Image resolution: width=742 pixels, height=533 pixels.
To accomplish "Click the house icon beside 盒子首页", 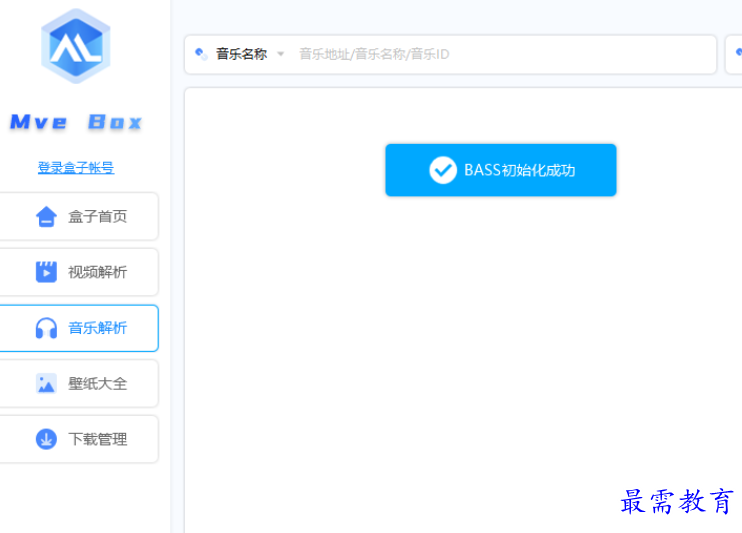I will pyautogui.click(x=46, y=217).
